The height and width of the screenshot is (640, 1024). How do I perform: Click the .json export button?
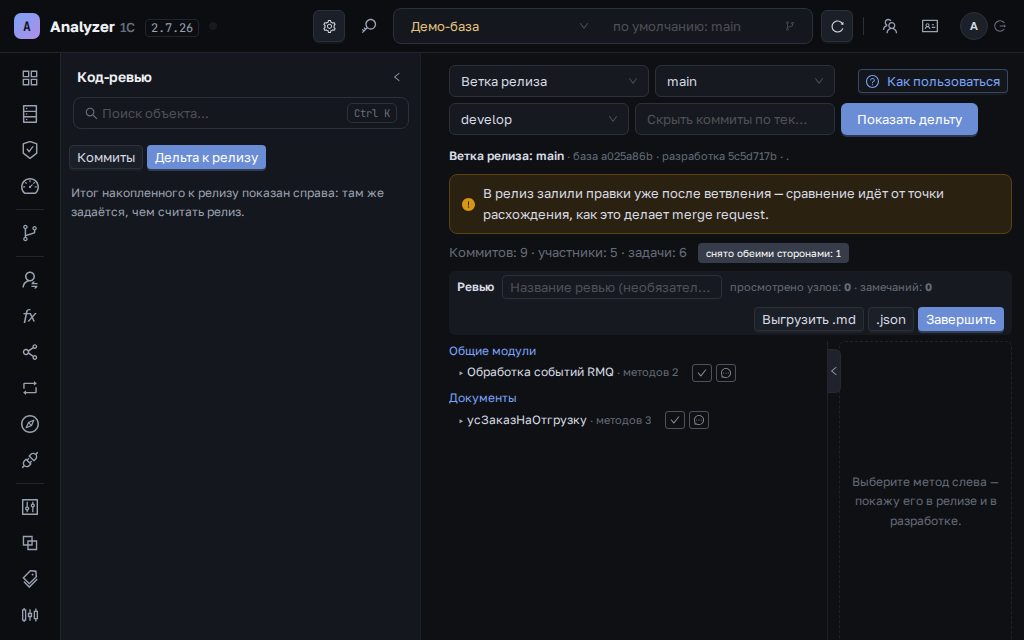click(891, 319)
